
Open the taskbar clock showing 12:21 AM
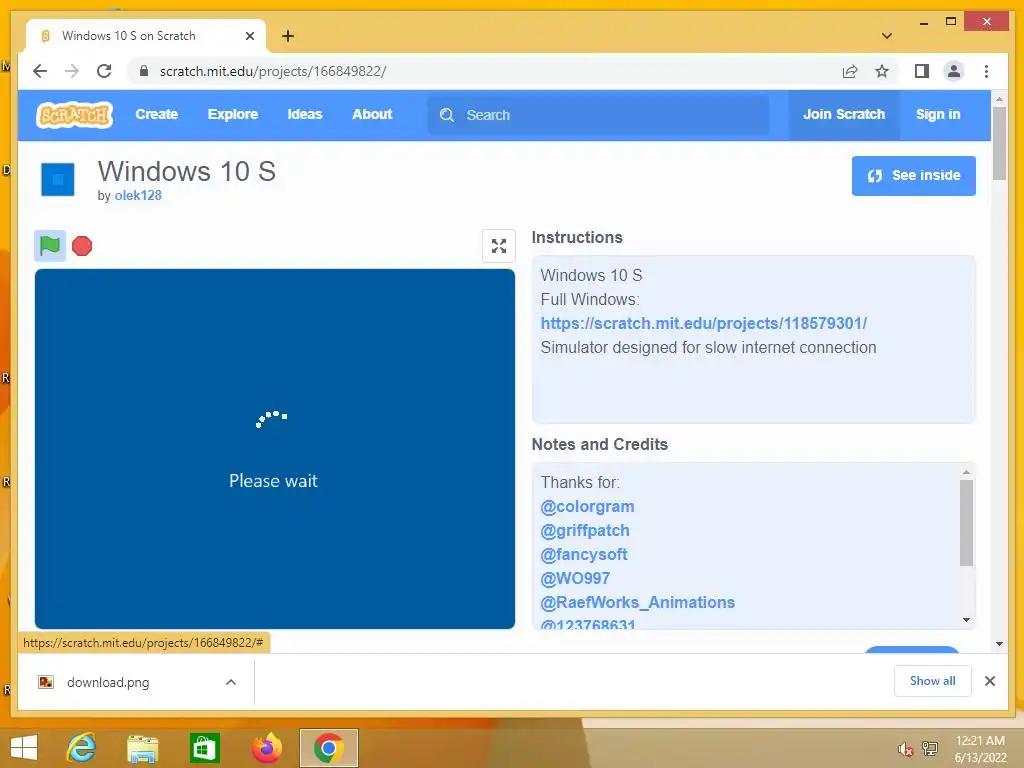click(980, 749)
